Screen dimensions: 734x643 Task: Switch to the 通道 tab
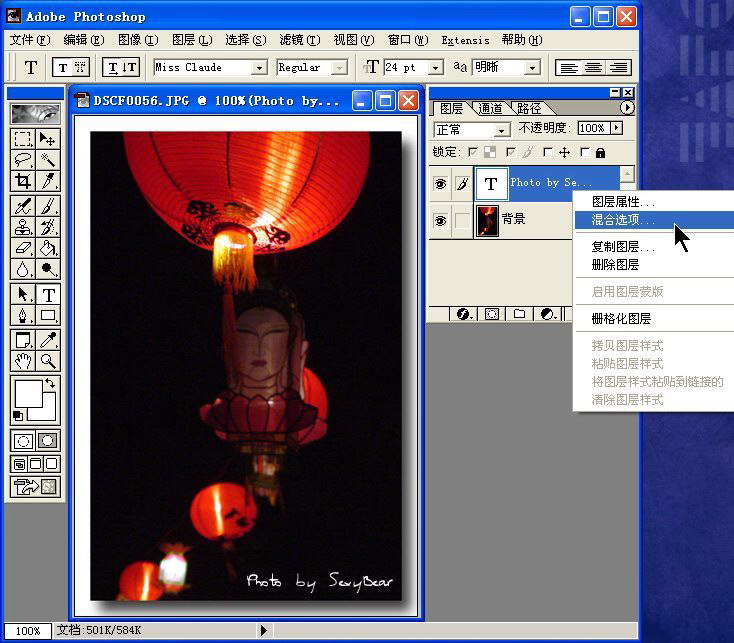pos(490,108)
